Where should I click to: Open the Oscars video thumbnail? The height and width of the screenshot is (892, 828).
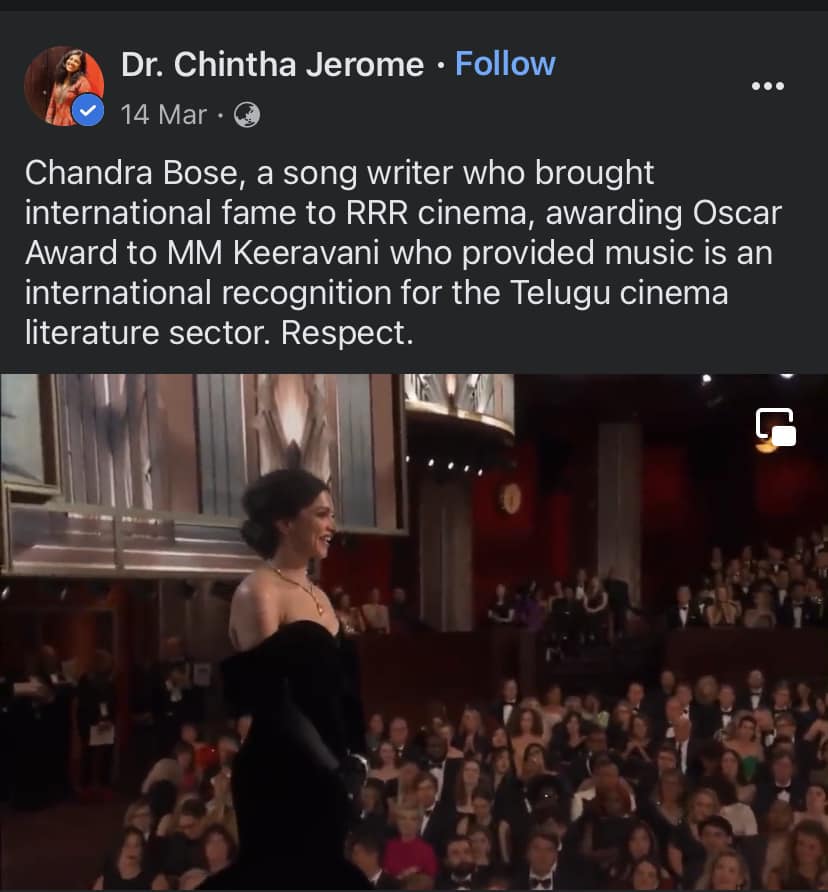(414, 632)
